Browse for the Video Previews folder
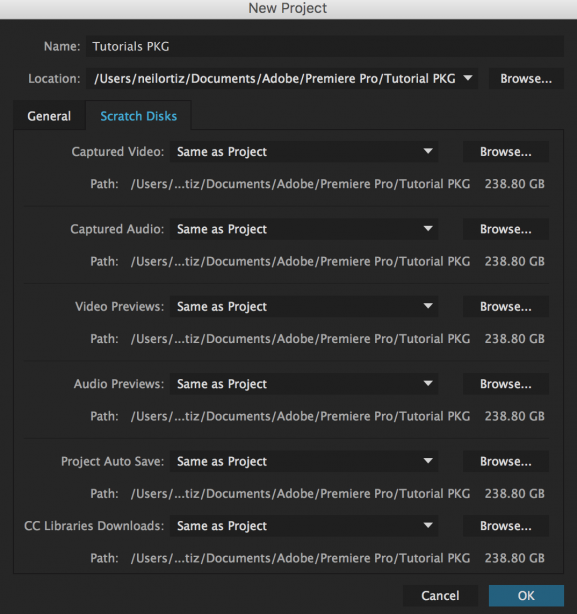Screen dimensions: 577x614 click(x=506, y=307)
